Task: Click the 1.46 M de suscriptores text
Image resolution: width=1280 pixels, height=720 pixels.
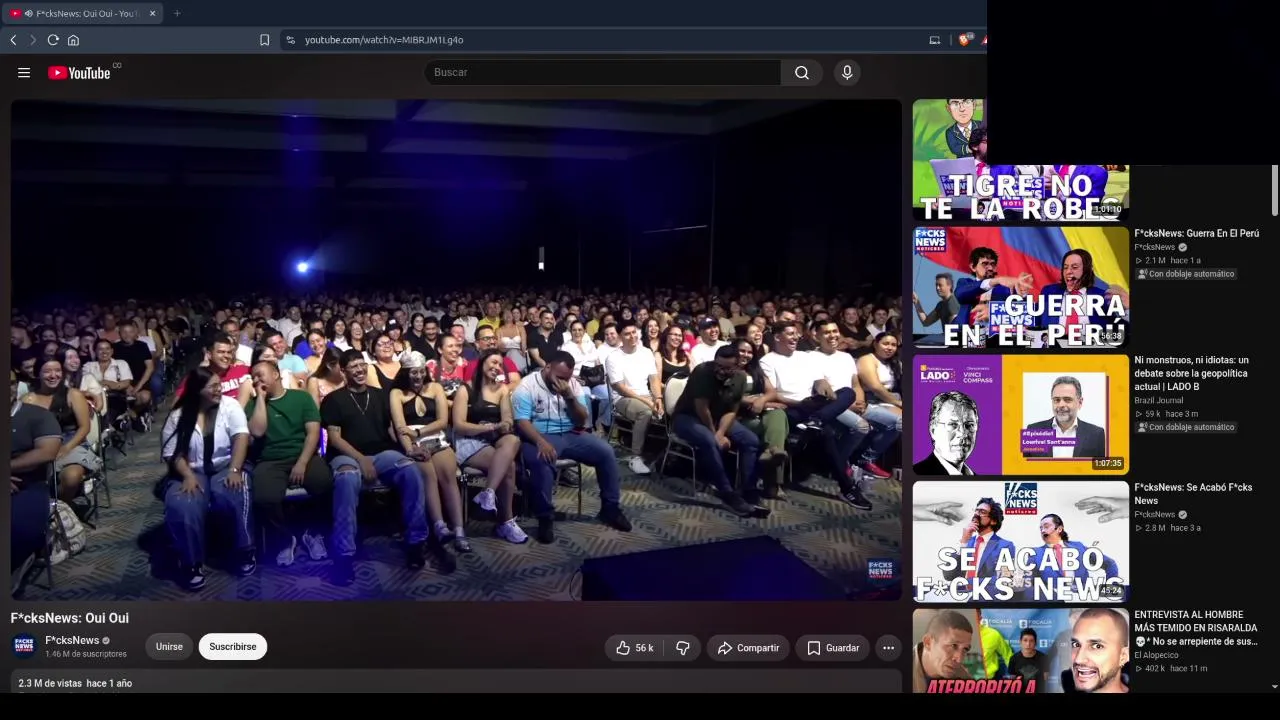Action: coord(86,654)
